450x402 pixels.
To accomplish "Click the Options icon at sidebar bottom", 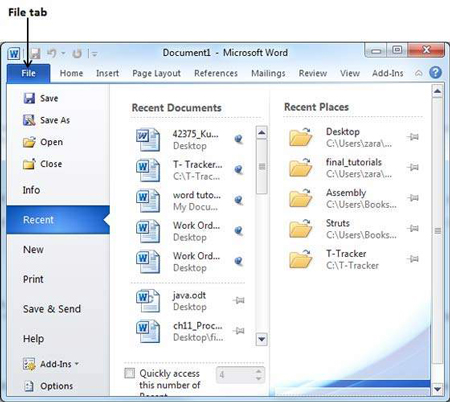I will tap(29, 386).
